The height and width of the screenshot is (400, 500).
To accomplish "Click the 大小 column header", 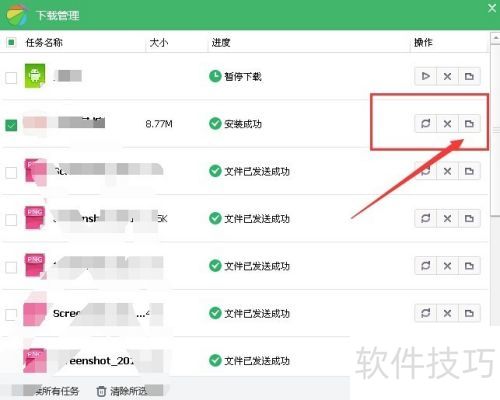I will point(159,43).
